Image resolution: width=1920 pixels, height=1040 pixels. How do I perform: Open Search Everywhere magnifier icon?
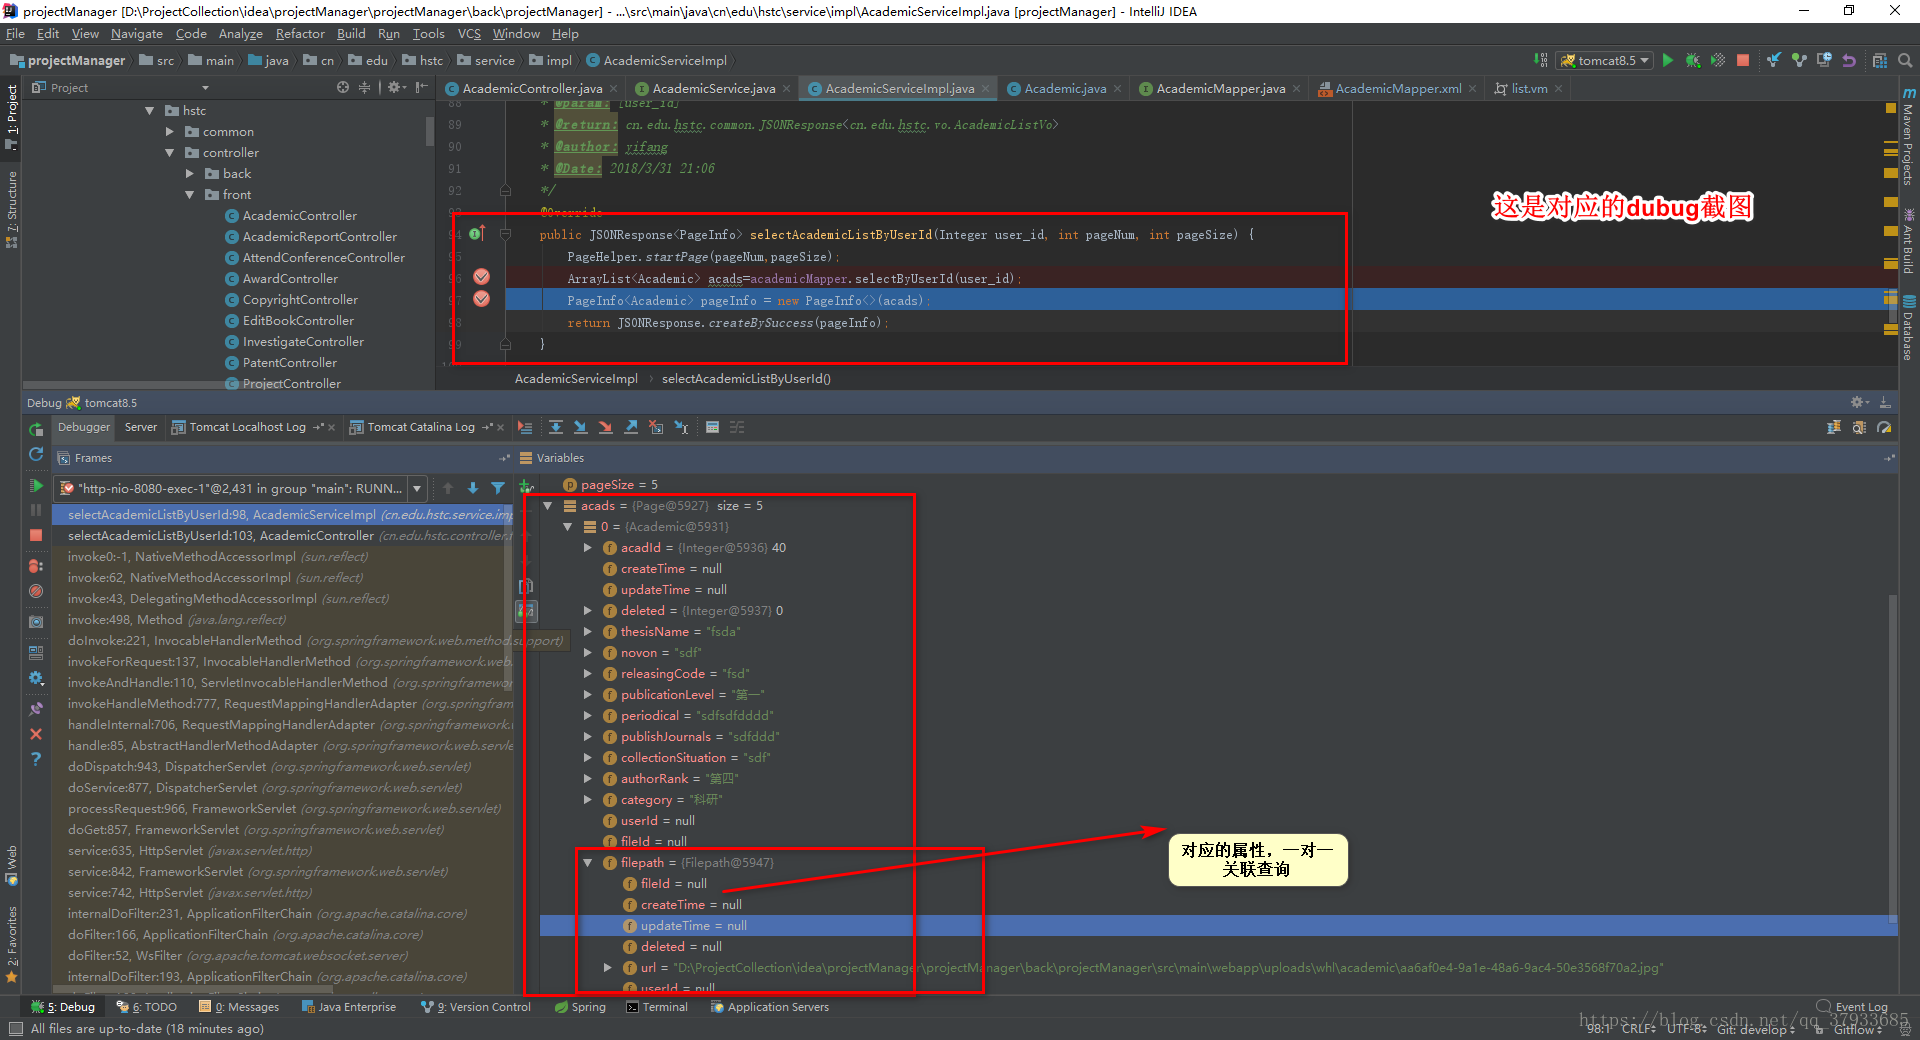(x=1905, y=60)
